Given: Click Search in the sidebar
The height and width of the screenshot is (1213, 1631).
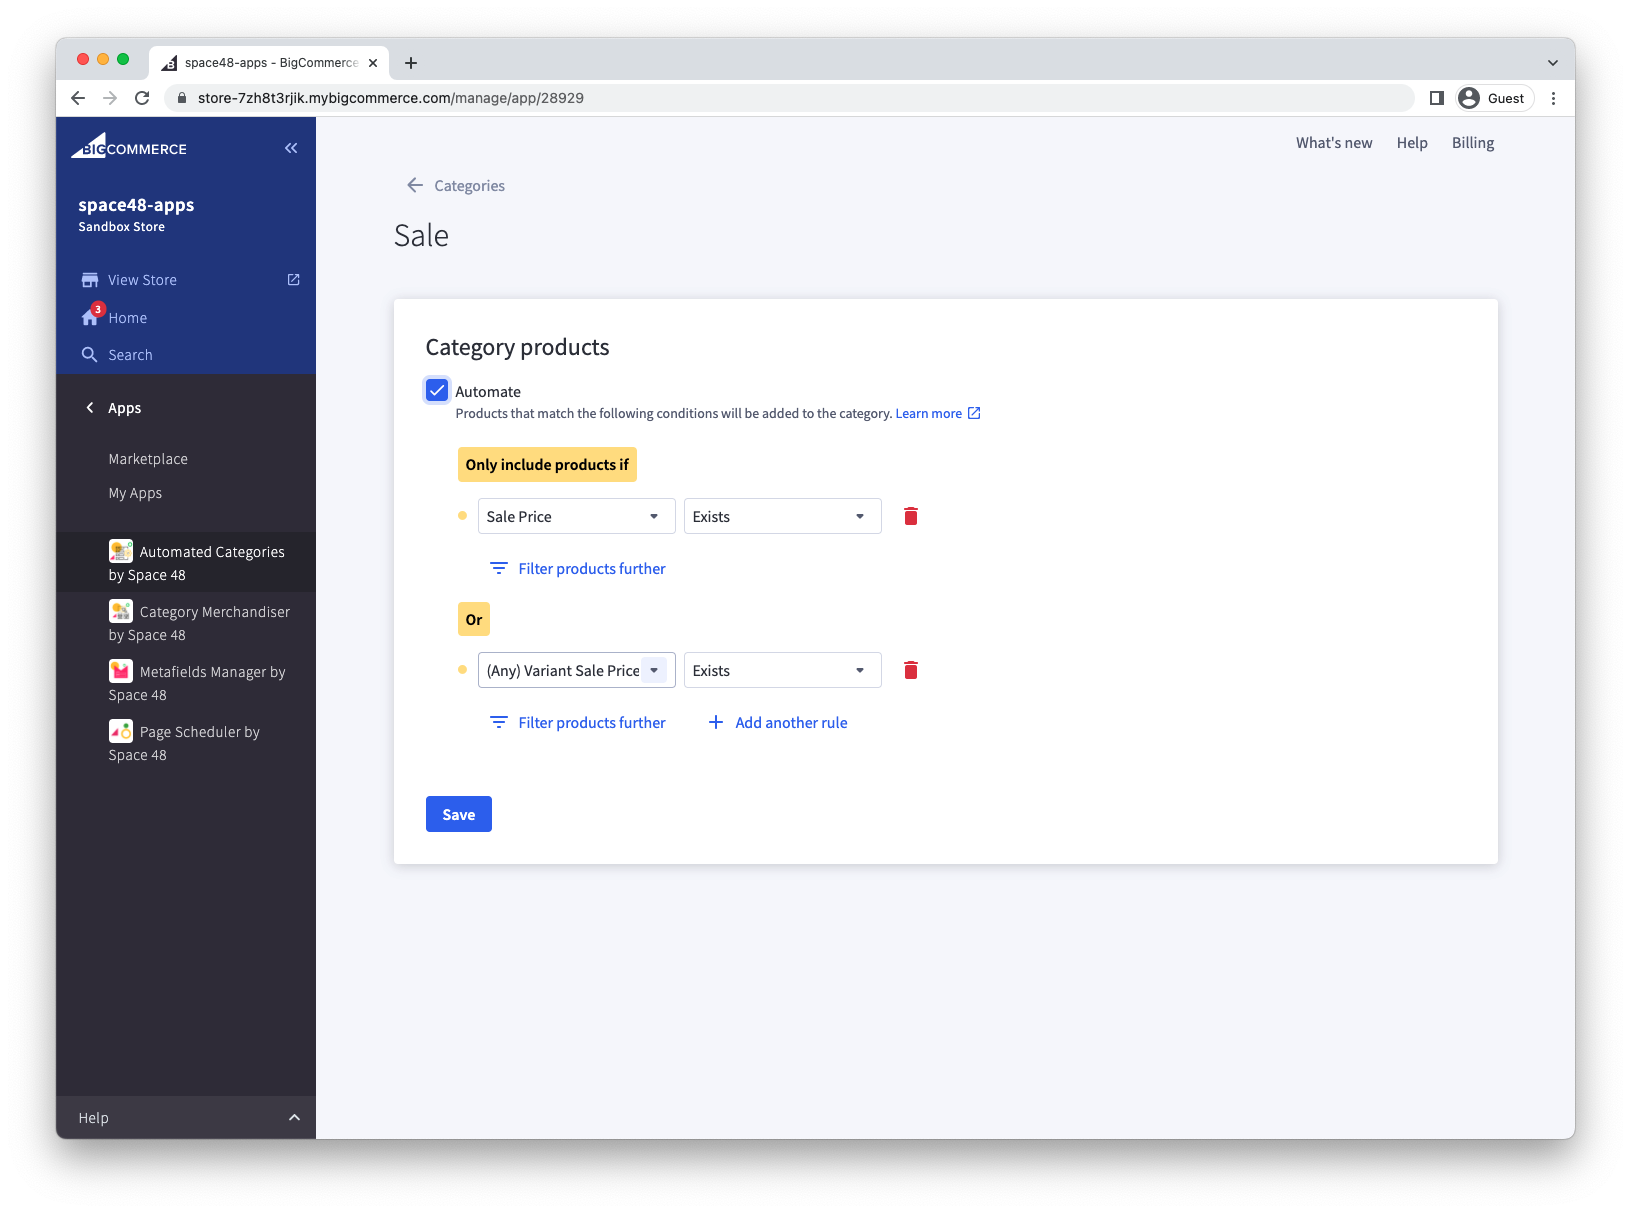Looking at the screenshot, I should point(131,355).
